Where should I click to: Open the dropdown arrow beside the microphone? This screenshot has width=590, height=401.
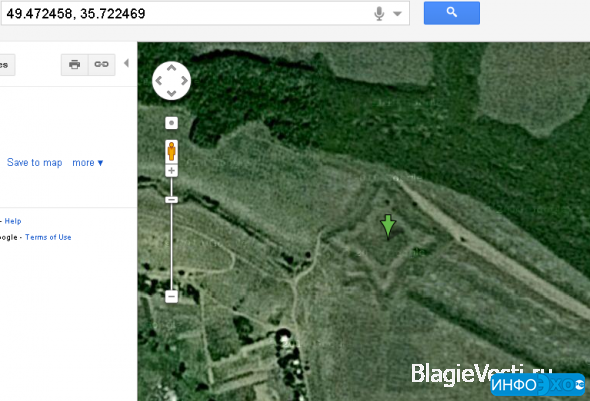click(x=397, y=14)
